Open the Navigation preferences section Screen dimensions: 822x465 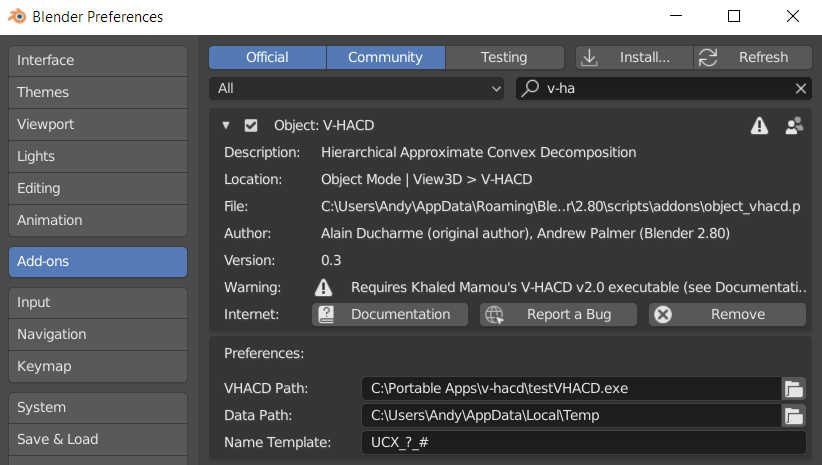pyautogui.click(x=98, y=334)
